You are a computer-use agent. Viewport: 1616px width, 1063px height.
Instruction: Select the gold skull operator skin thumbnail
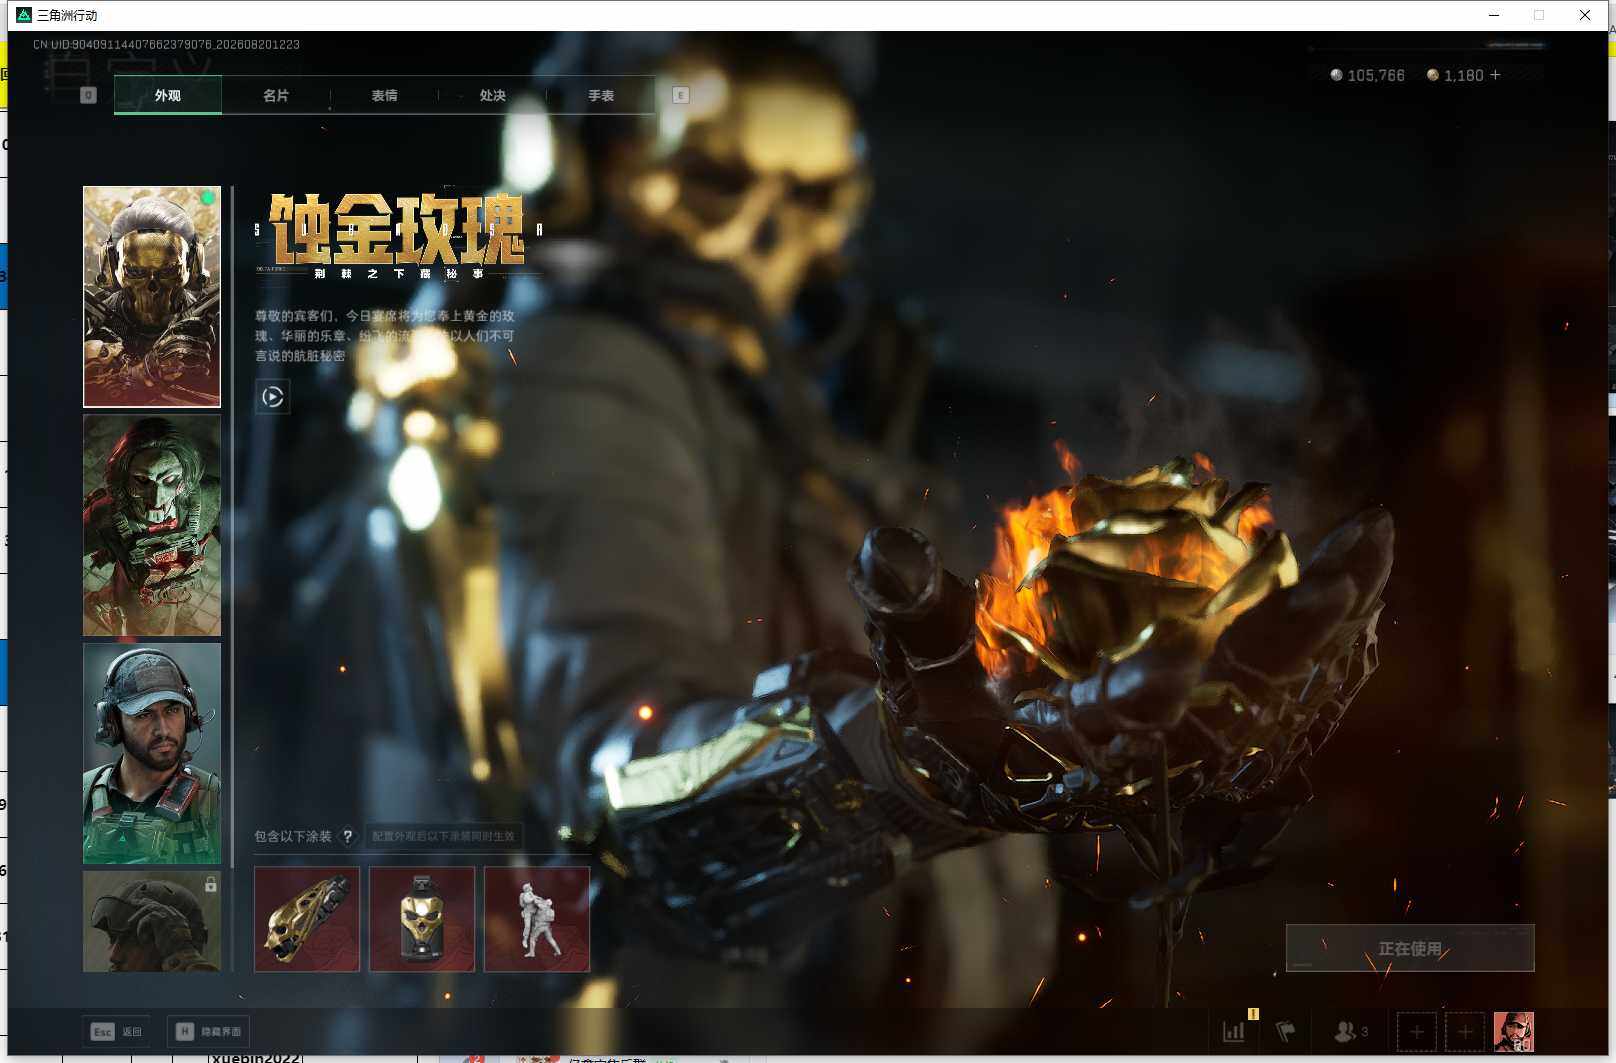pos(152,297)
